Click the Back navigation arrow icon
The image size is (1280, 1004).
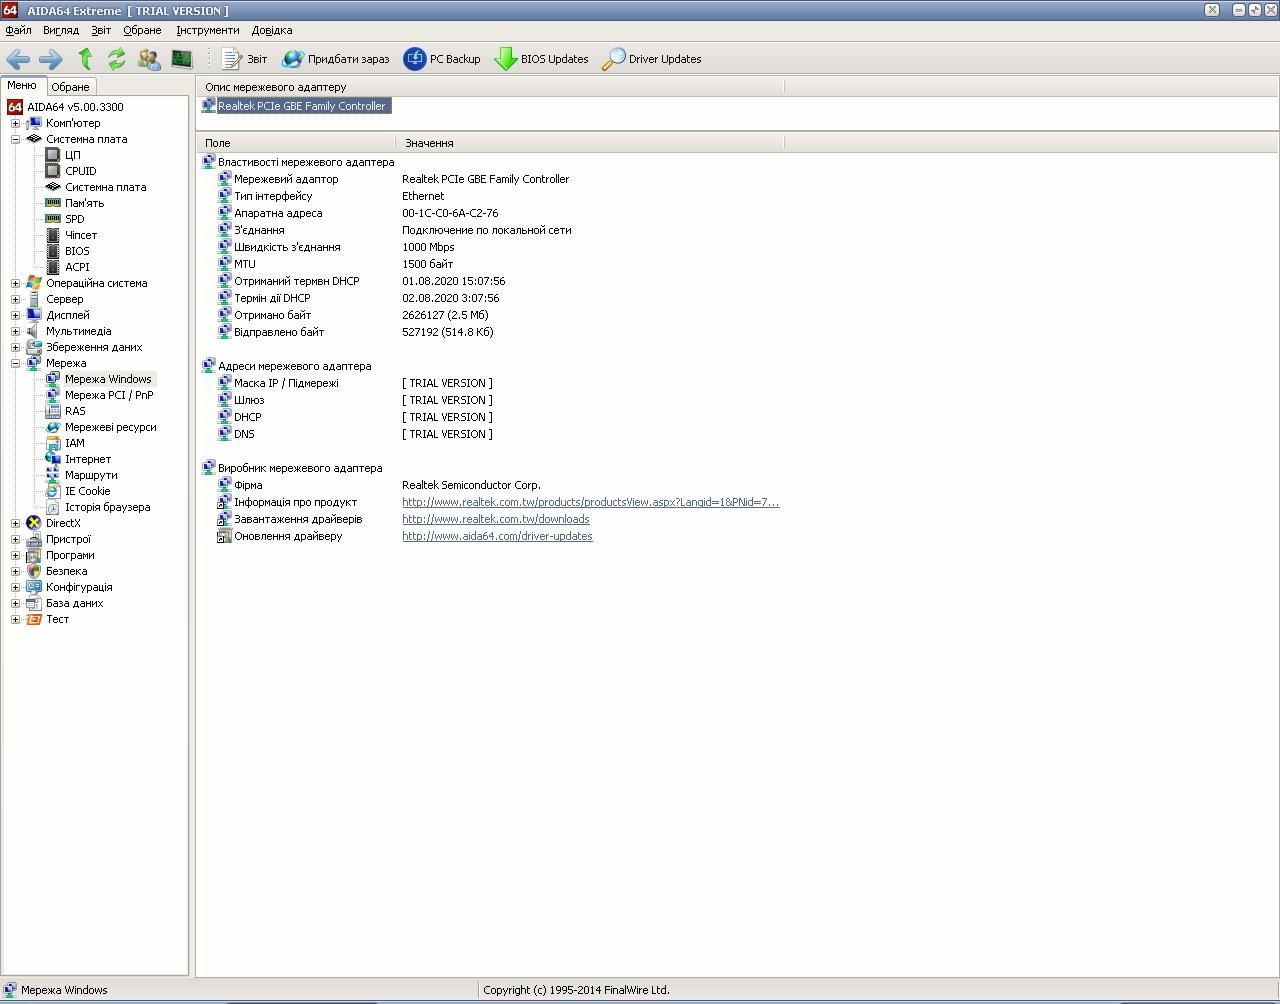pos(18,59)
